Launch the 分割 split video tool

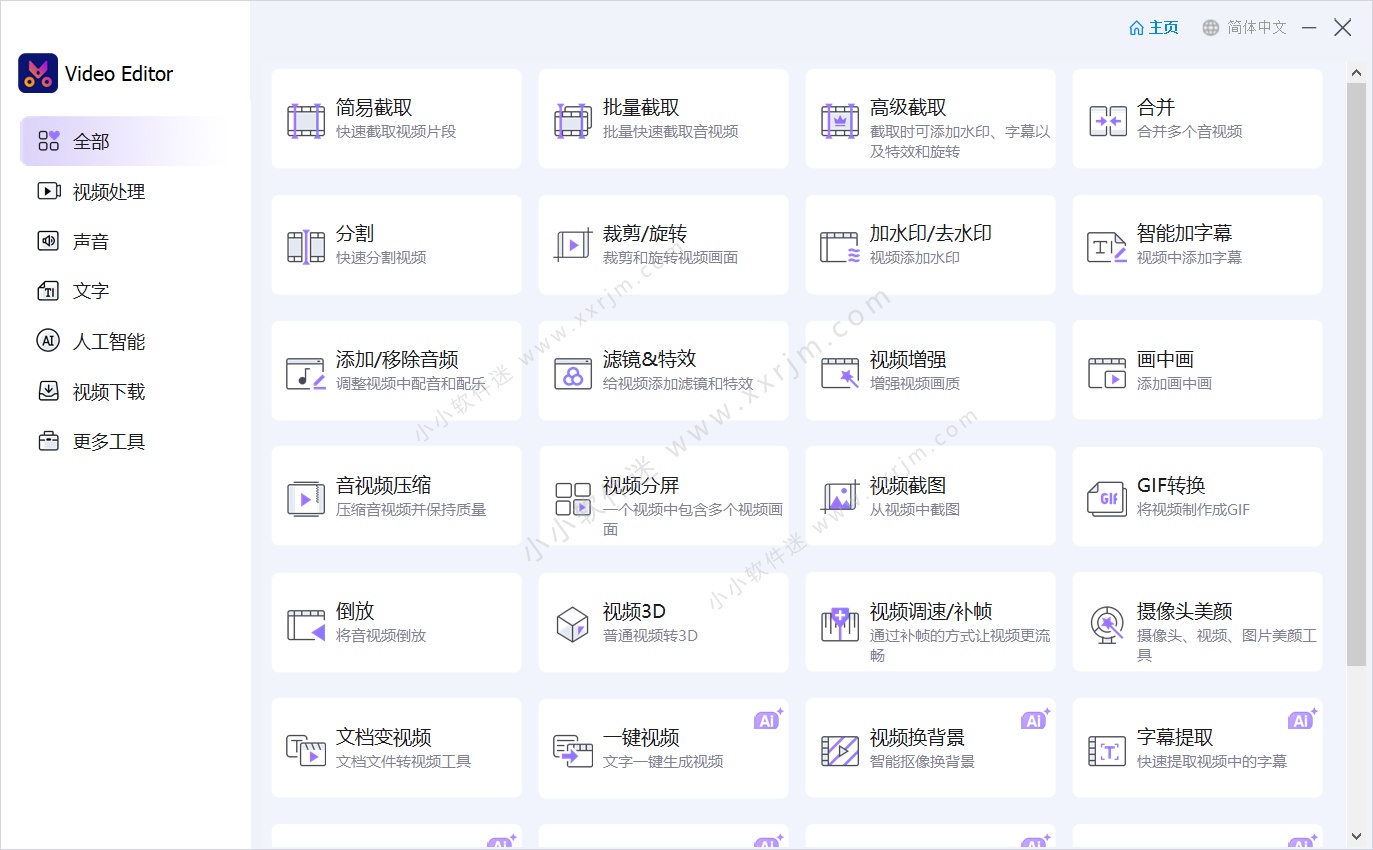pyautogui.click(x=396, y=244)
